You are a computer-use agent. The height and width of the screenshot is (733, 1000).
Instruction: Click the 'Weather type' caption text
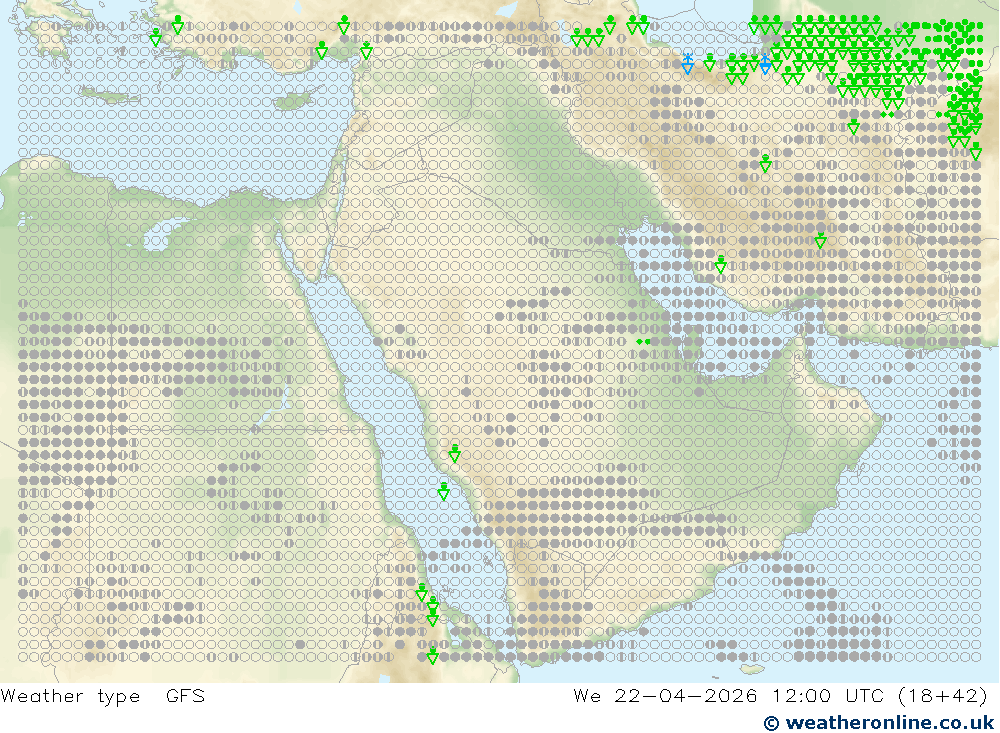click(70, 696)
